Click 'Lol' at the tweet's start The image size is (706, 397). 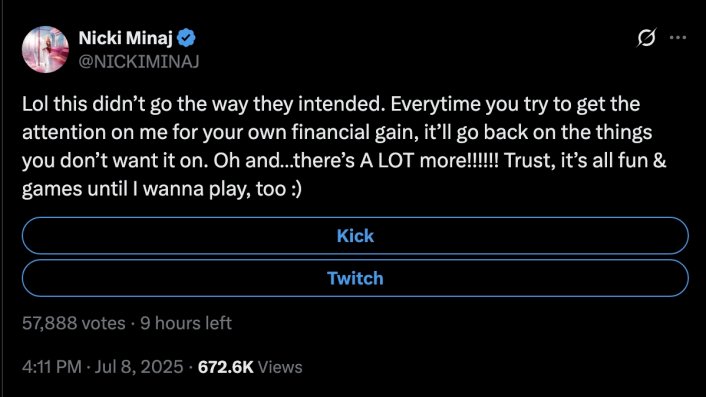pyautogui.click(x=35, y=104)
